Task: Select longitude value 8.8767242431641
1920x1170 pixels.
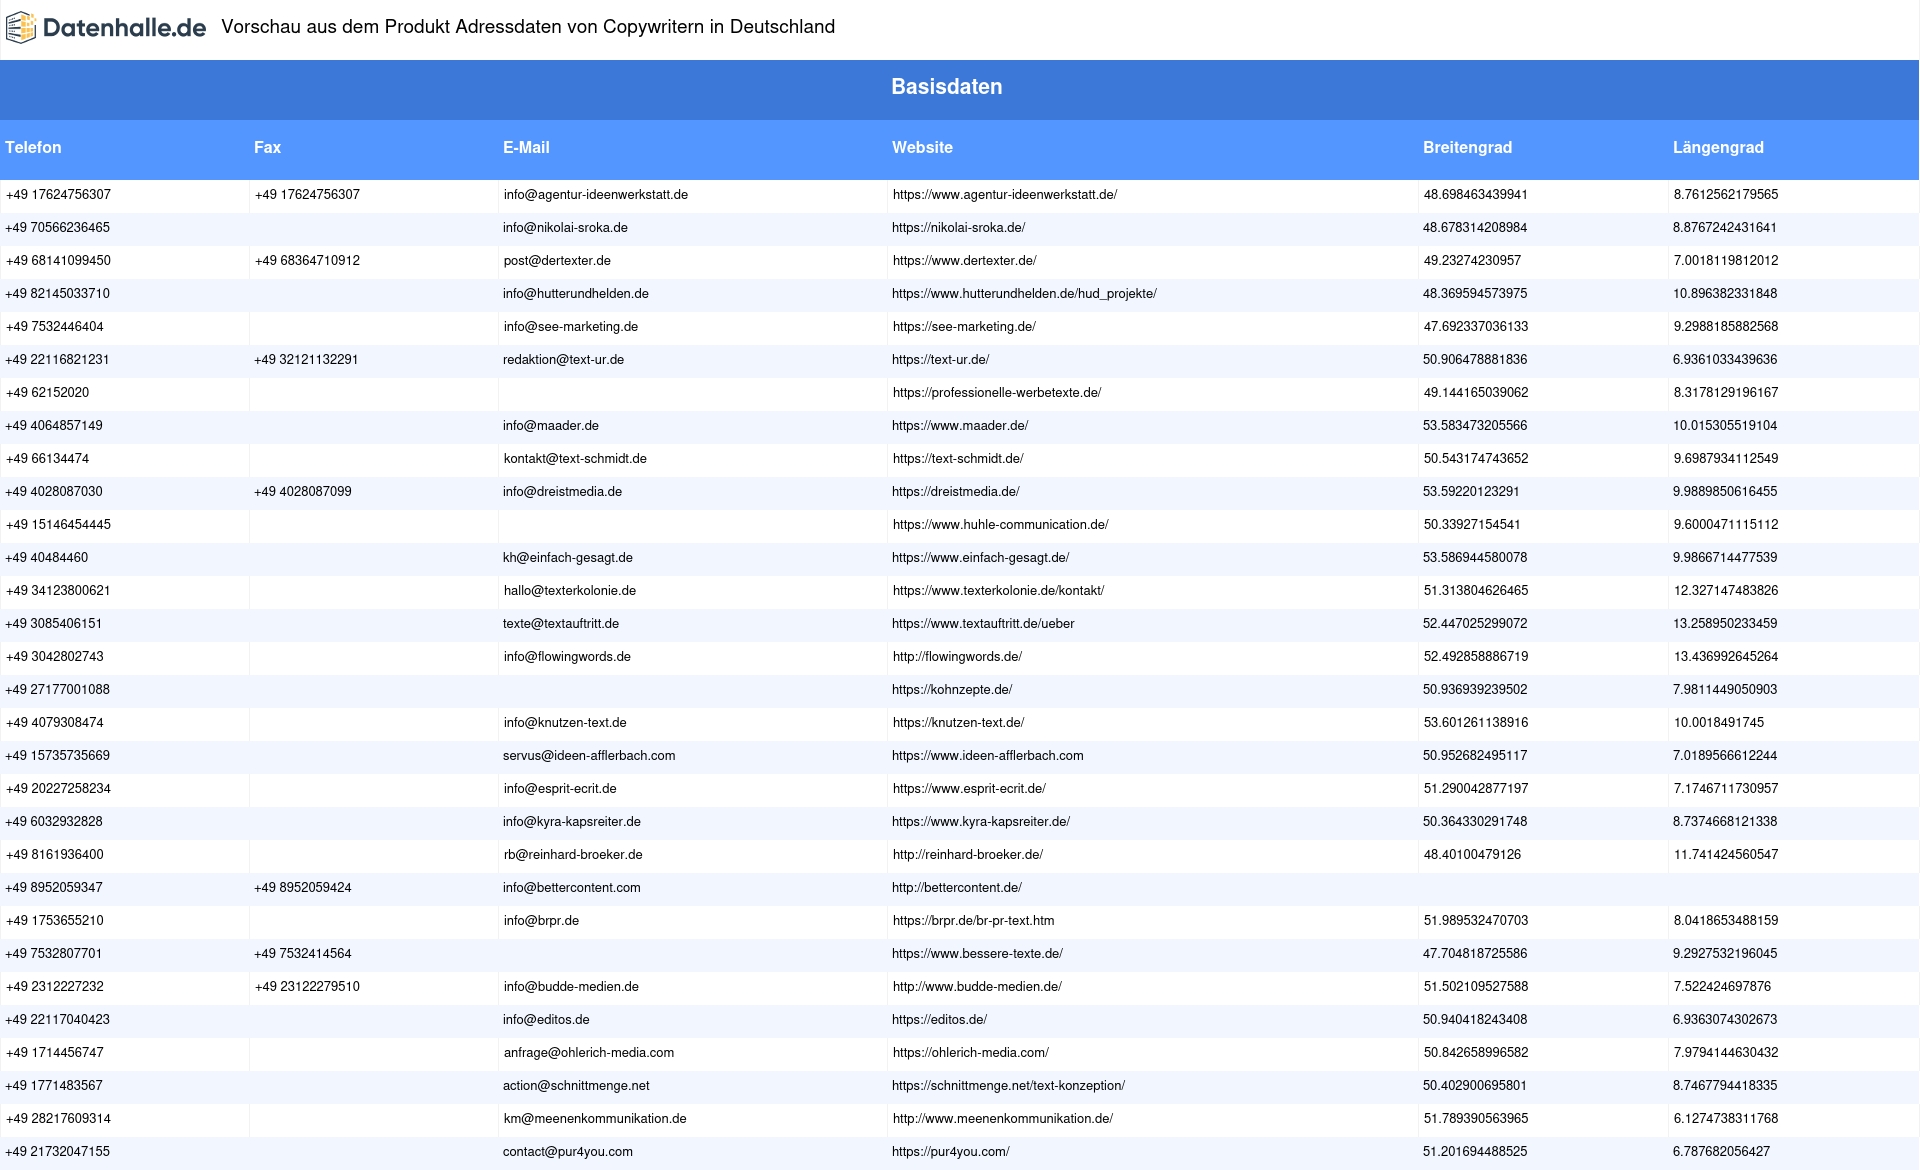Action: point(1725,228)
